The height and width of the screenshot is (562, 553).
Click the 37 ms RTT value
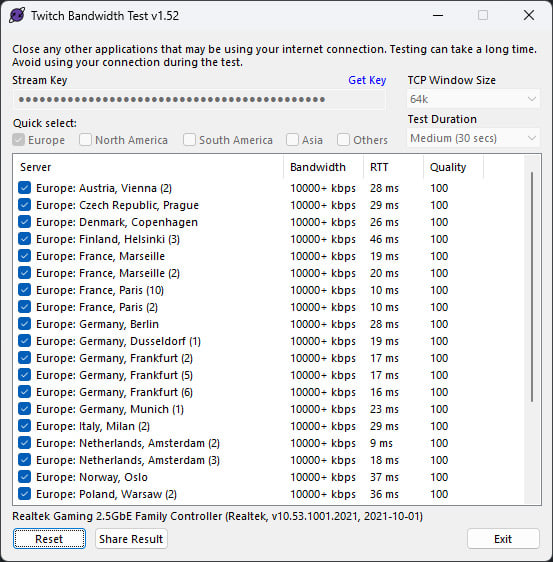point(384,477)
